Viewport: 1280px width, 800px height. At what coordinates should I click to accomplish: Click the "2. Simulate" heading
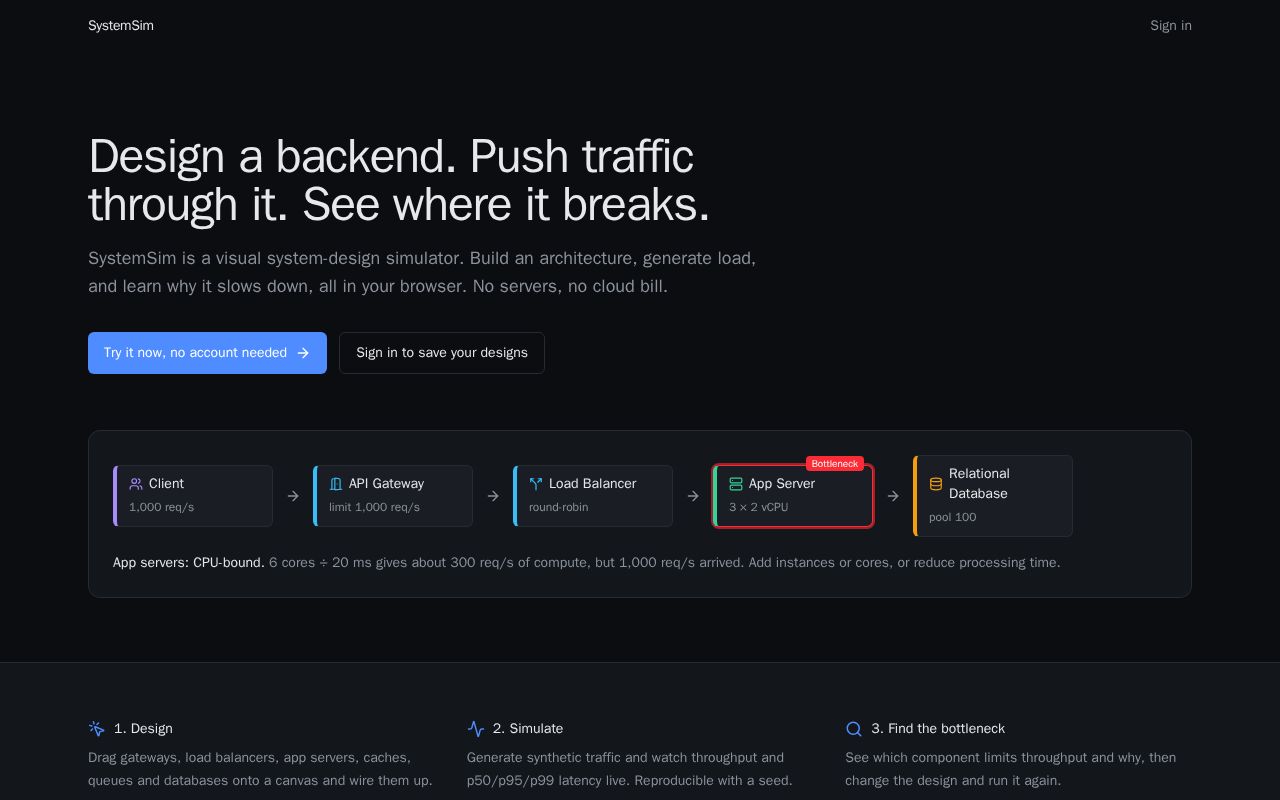pos(528,729)
